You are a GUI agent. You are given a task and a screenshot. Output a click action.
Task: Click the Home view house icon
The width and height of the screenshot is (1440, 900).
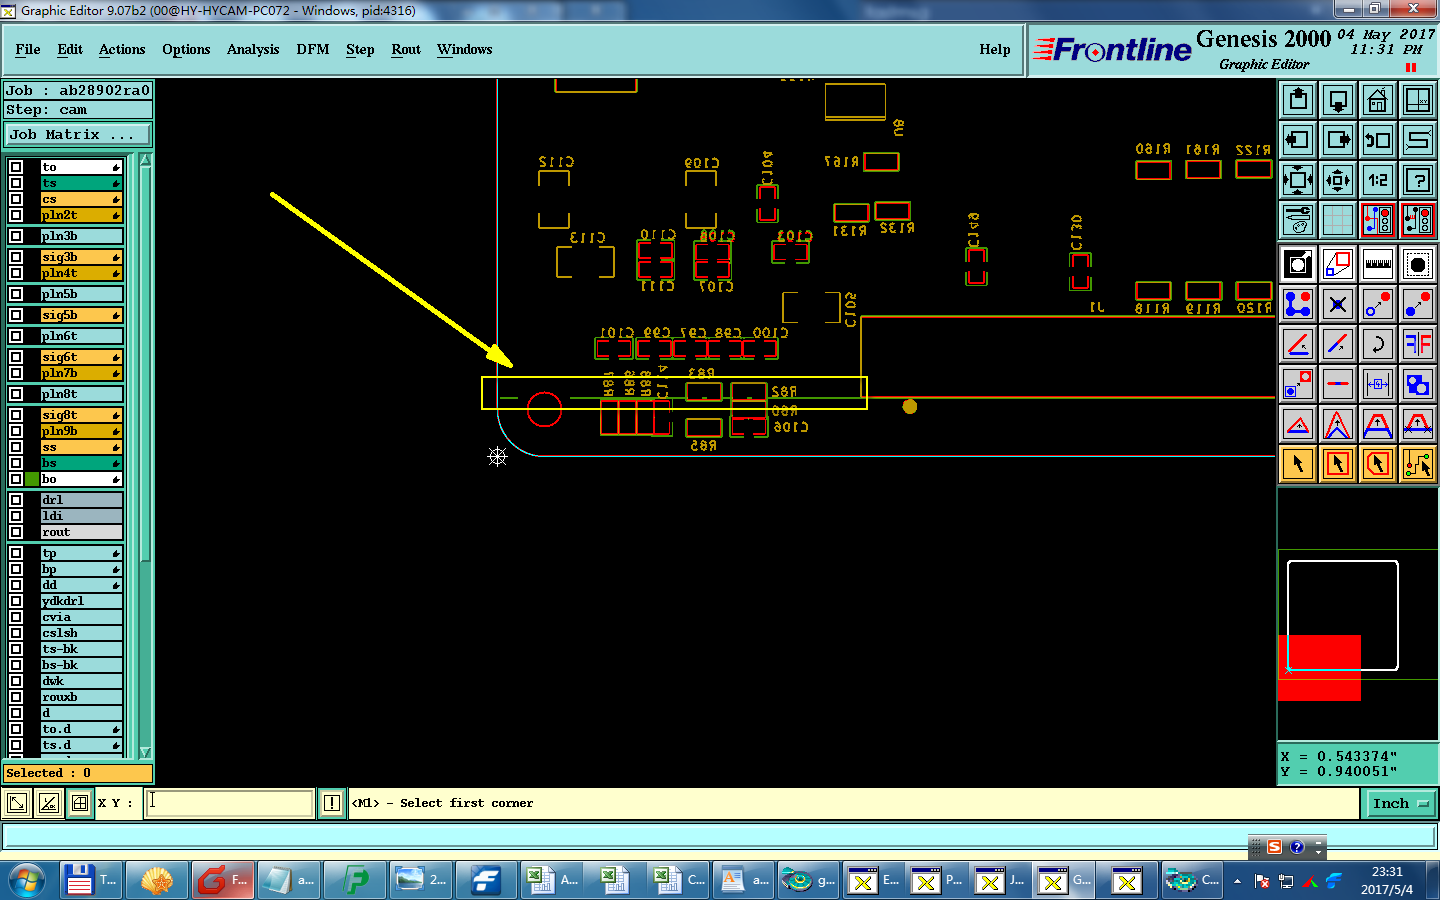pyautogui.click(x=1378, y=100)
